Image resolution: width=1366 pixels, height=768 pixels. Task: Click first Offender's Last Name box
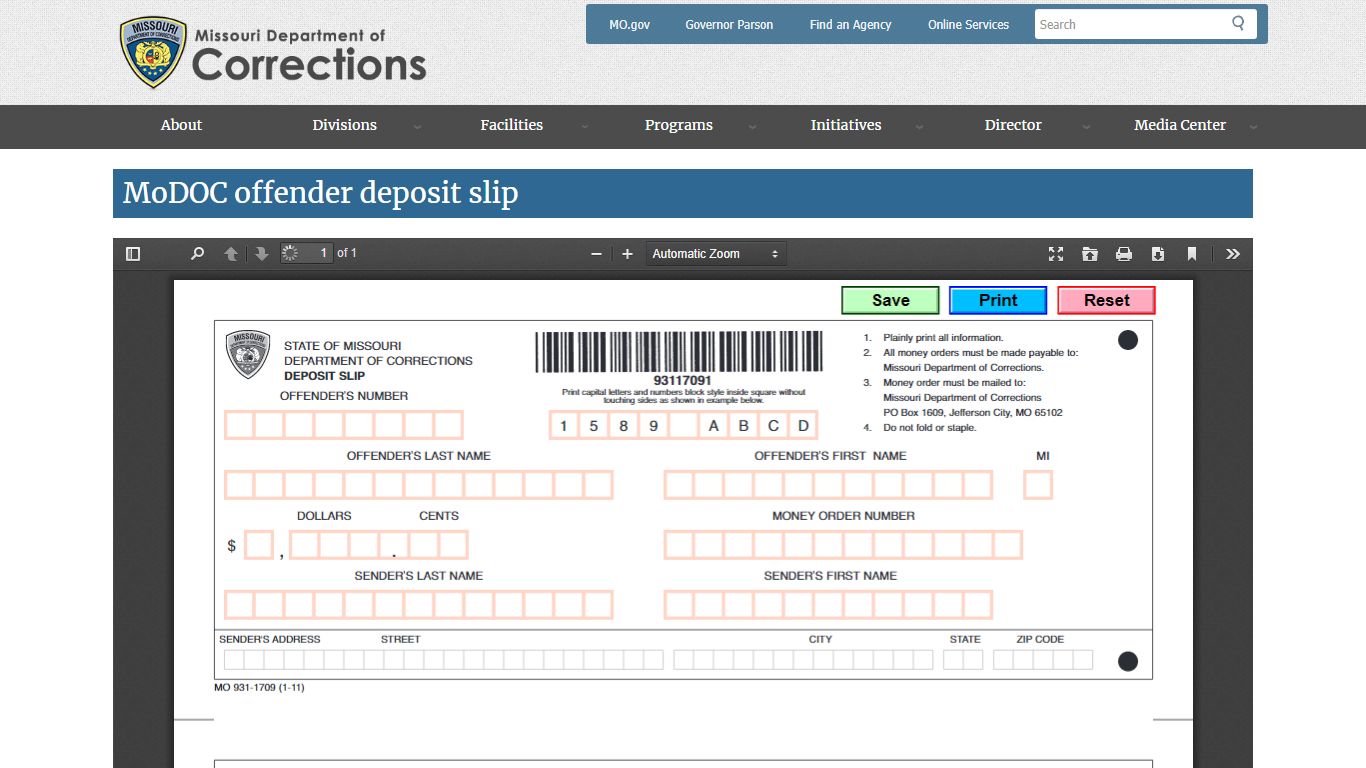[x=239, y=485]
